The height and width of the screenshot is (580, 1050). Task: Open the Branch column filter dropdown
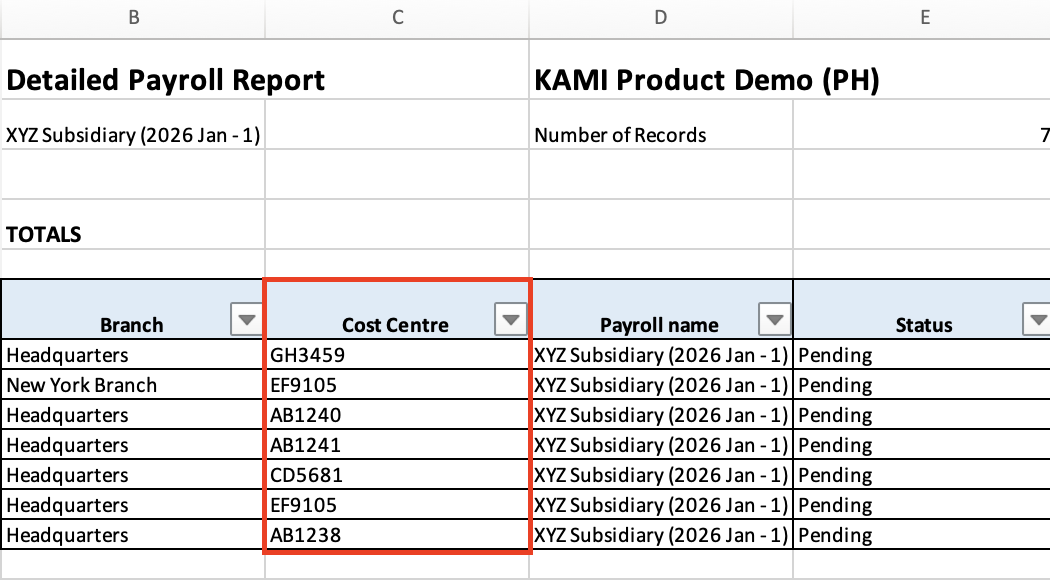point(246,319)
